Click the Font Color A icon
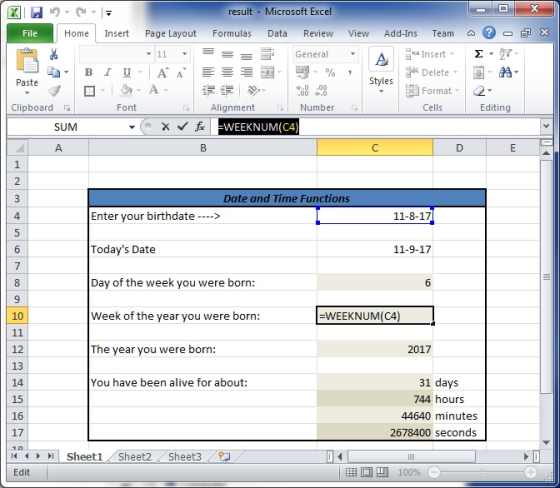The height and width of the screenshot is (488, 560). pyautogui.click(x=154, y=90)
